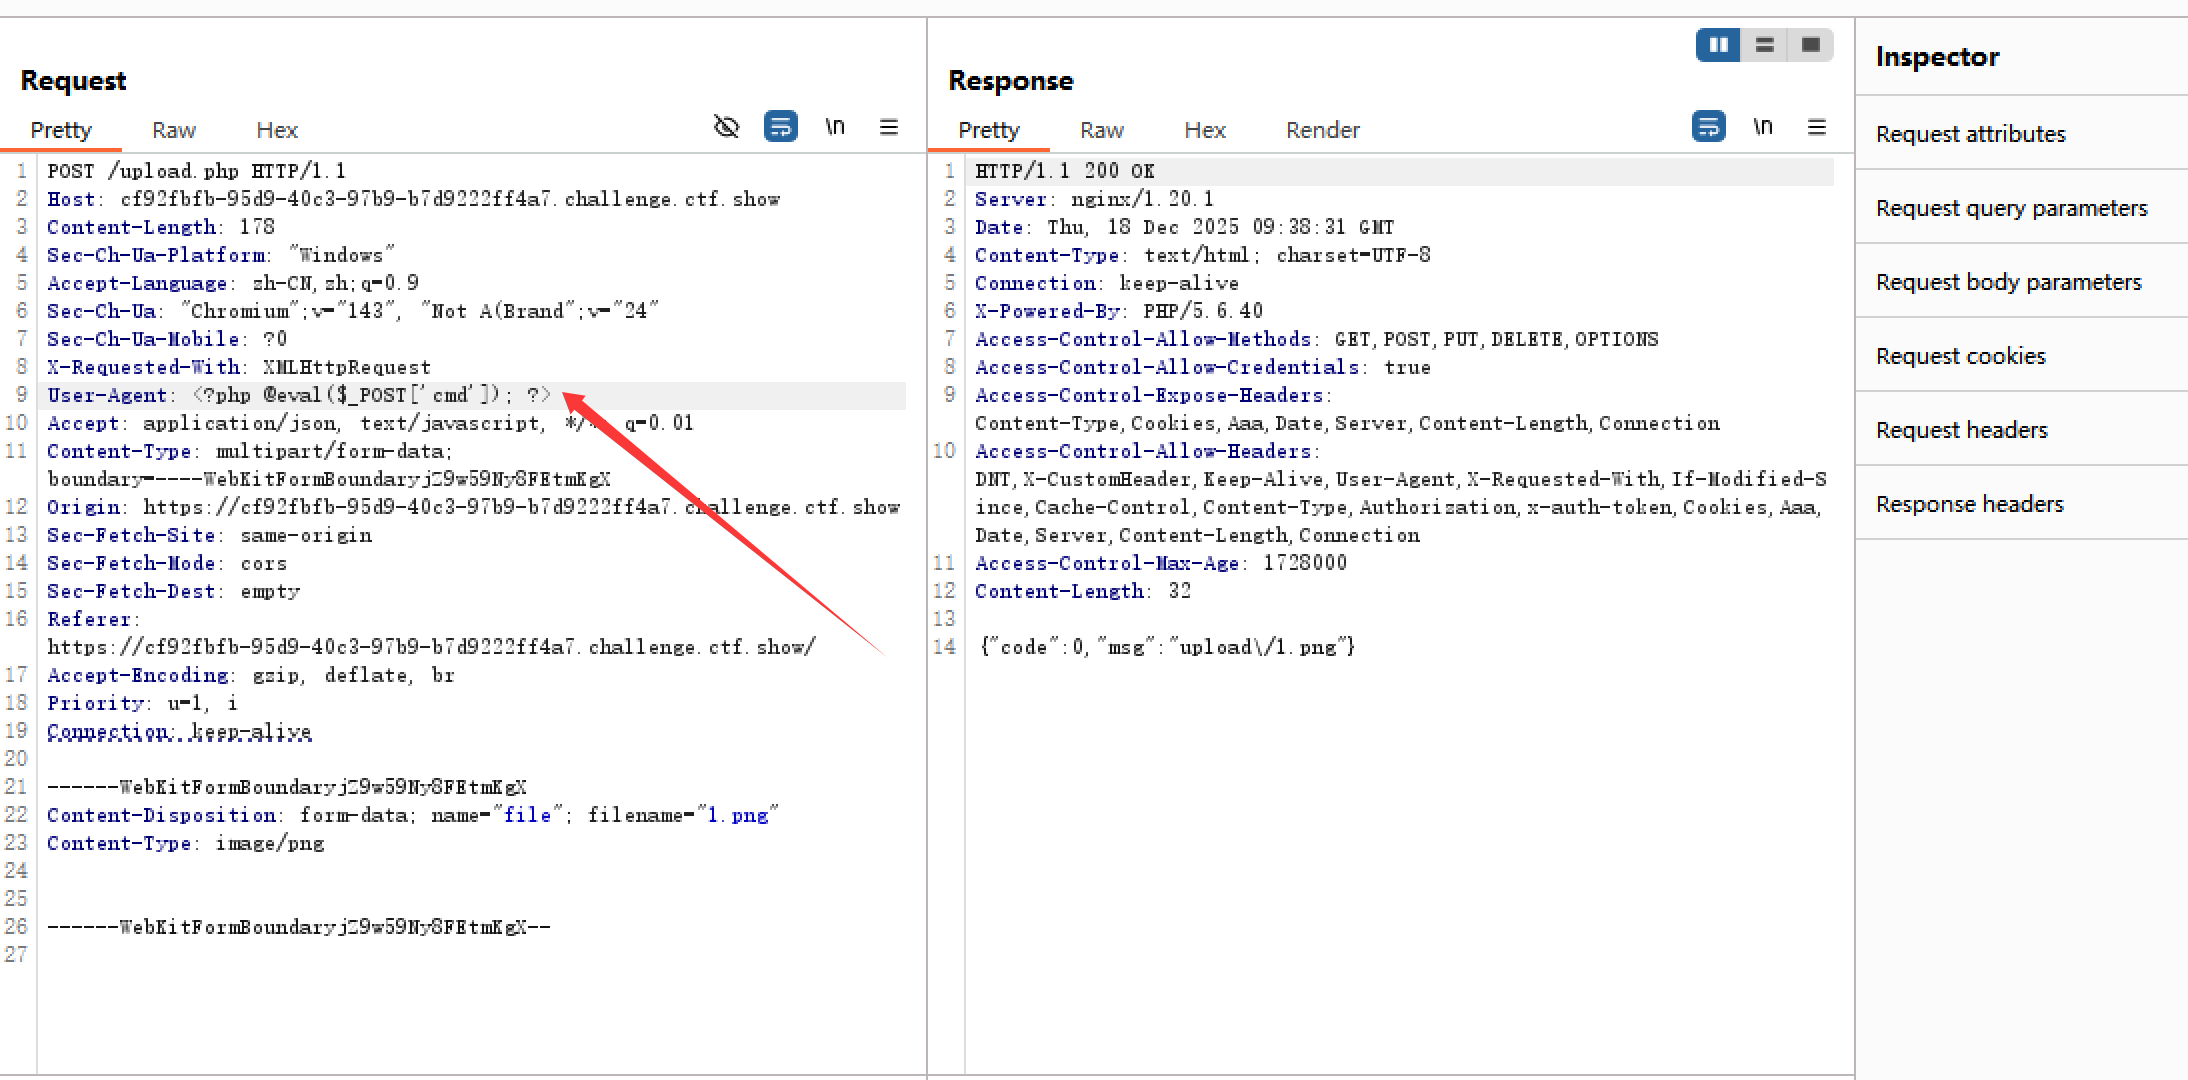
Task: Toggle Response word-wrap blue icon
Action: [1708, 127]
